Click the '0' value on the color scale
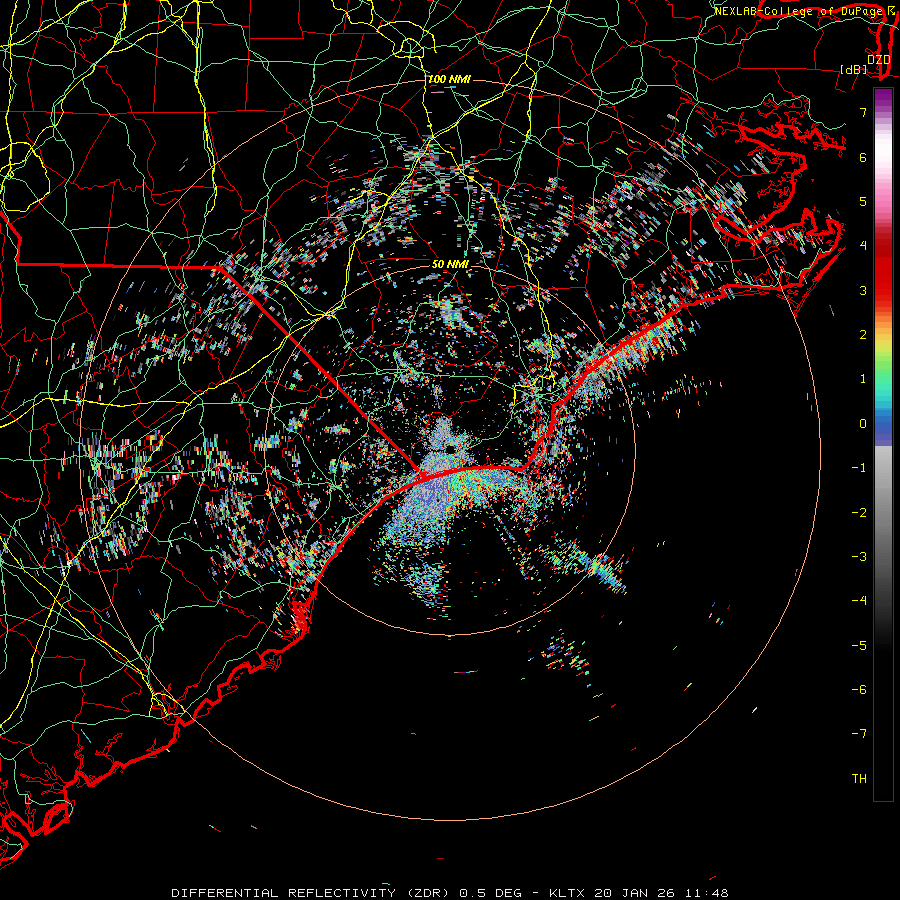The width and height of the screenshot is (900, 900). (863, 424)
